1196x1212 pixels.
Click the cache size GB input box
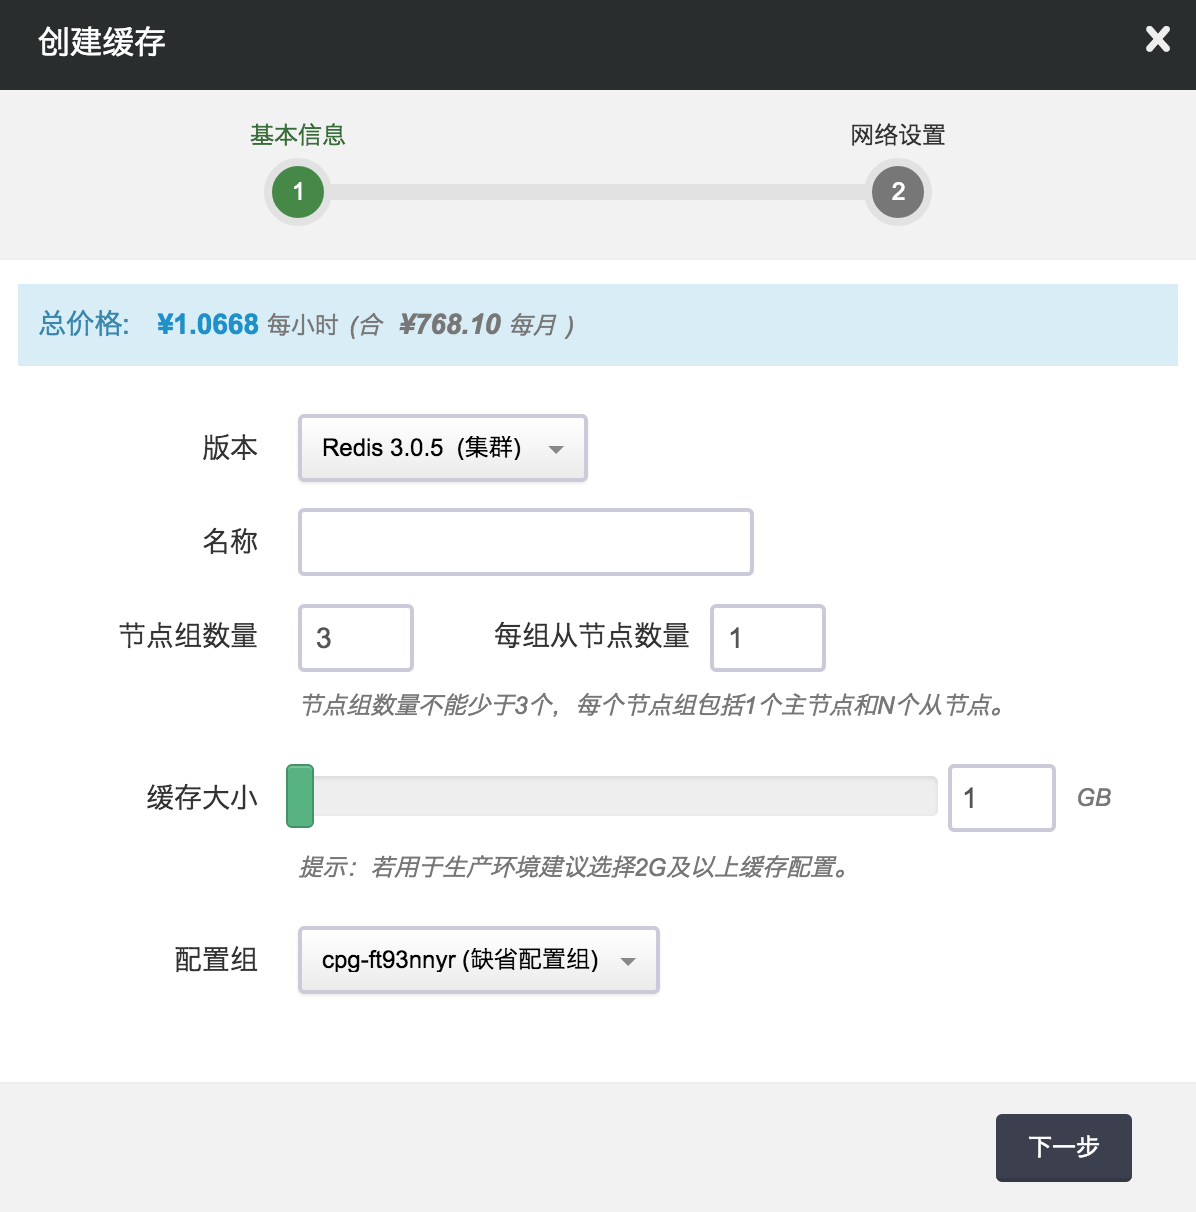pos(1001,798)
